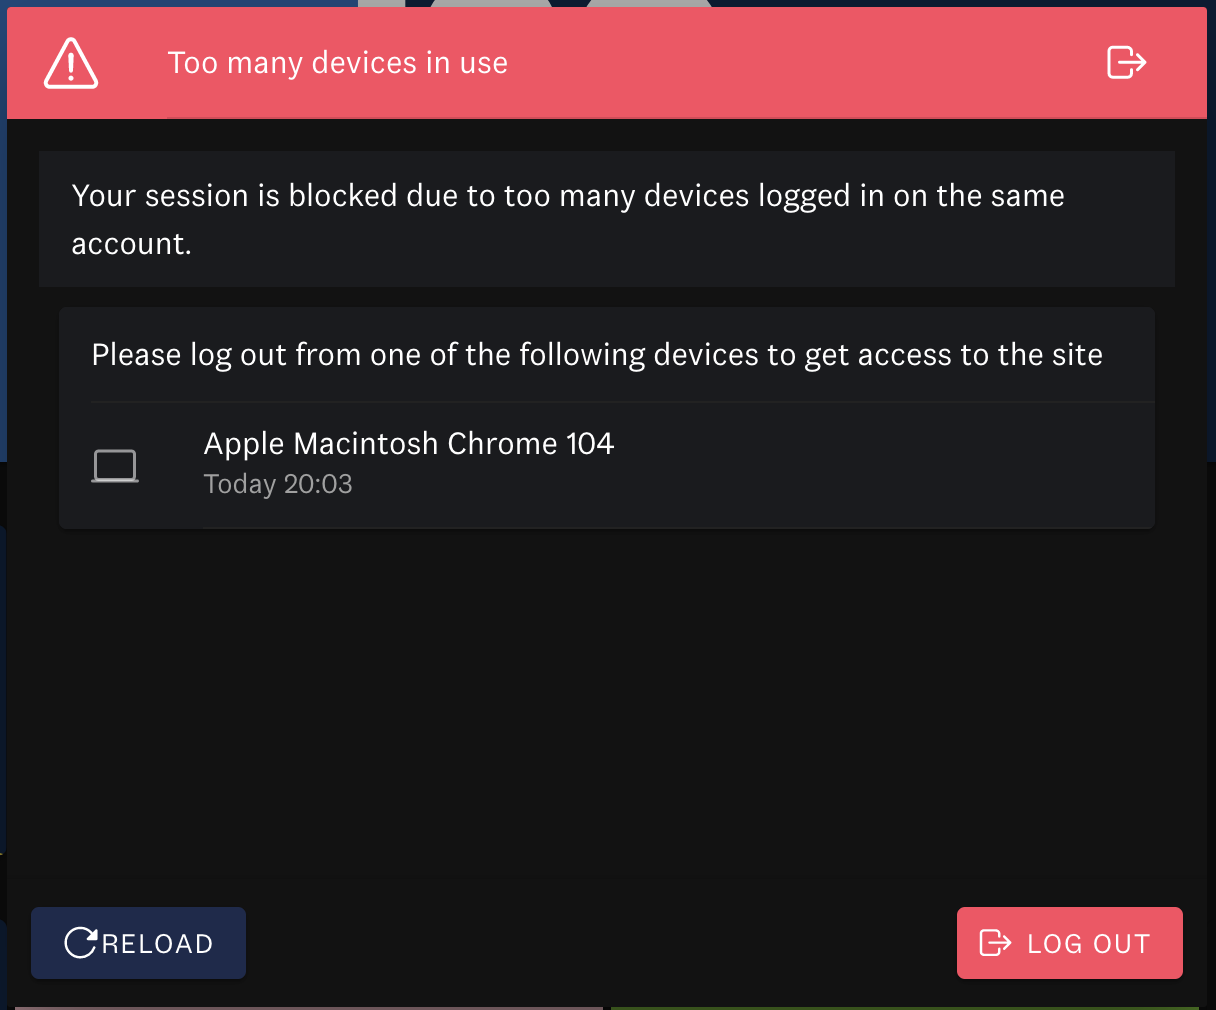Click the circular arrow icon beside RELOAD
The image size is (1216, 1010).
coord(80,943)
